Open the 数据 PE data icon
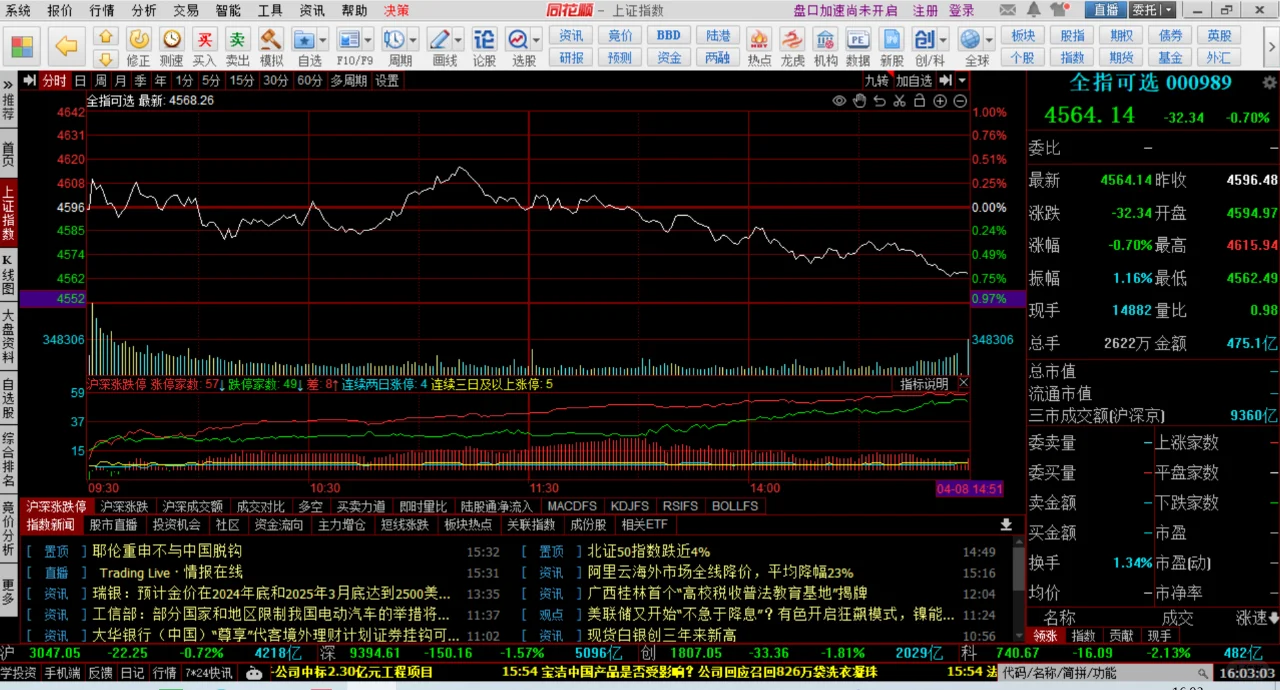Viewport: 1280px width, 690px height. (x=858, y=40)
